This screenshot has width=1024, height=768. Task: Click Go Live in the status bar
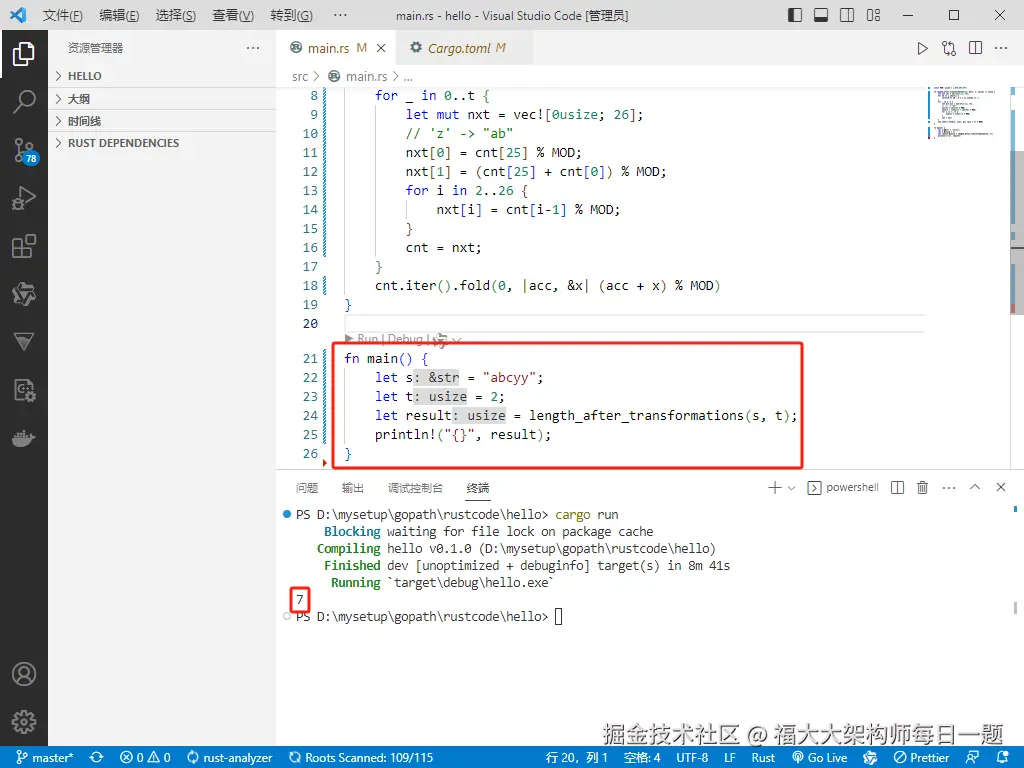[820, 757]
